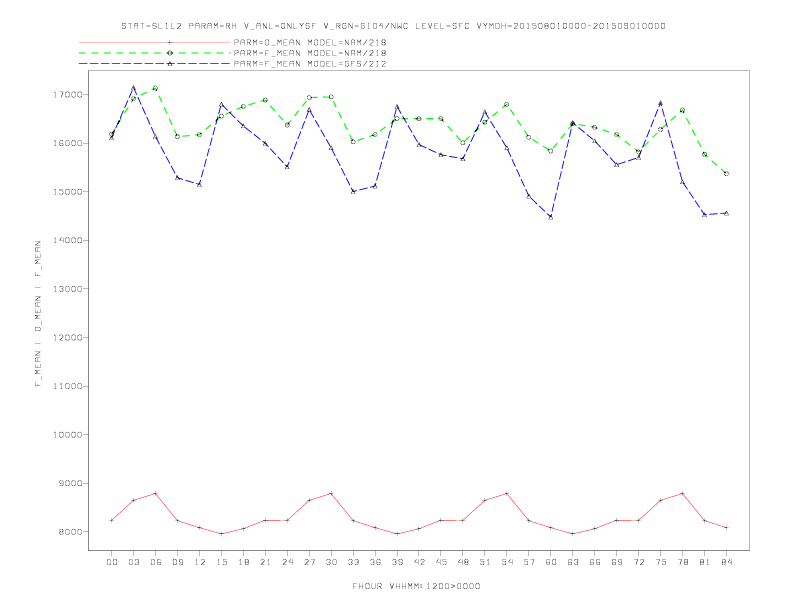Click the x-axis tick label 12
This screenshot has width=792, height=612.
pos(200,562)
